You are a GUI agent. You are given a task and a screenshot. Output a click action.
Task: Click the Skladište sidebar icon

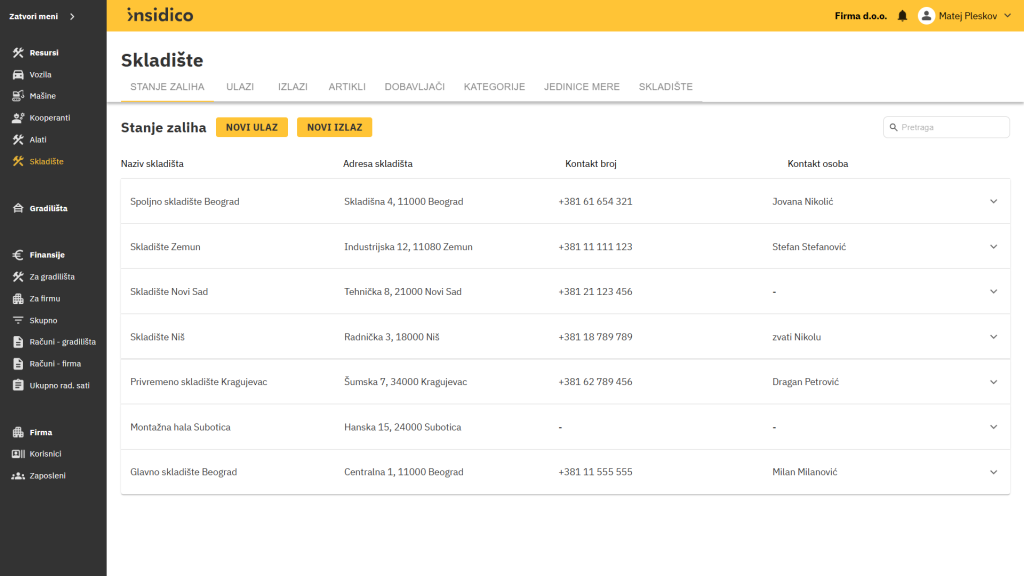pyautogui.click(x=18, y=161)
